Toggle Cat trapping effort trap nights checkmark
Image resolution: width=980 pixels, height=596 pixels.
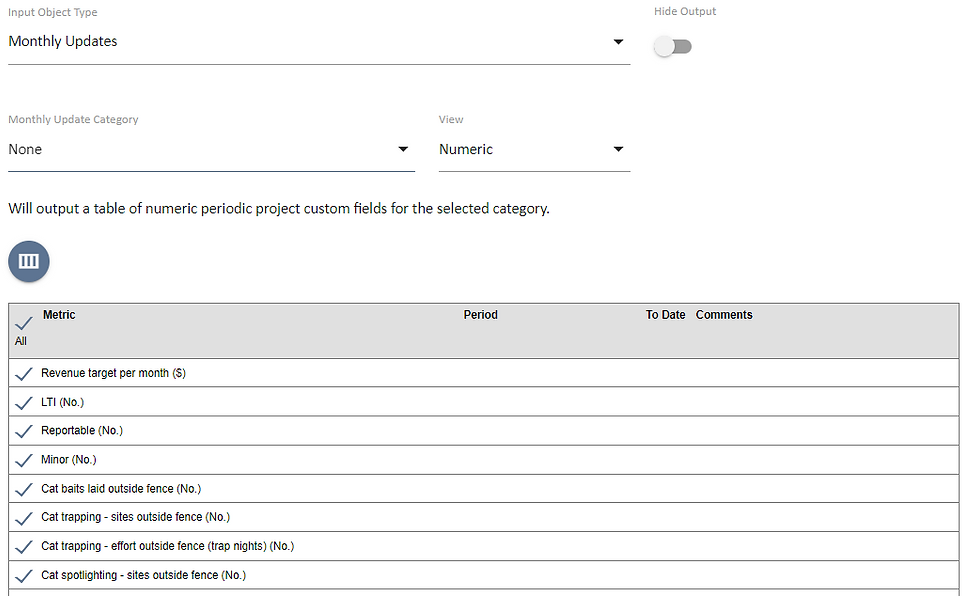24,547
